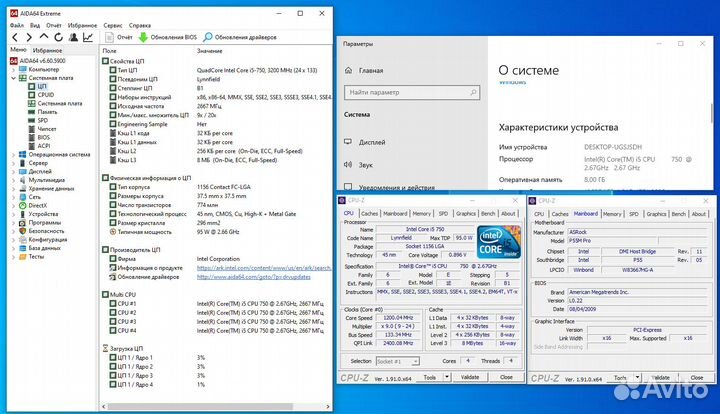The width and height of the screenshot is (720, 414).
Task: Click Главная home icon in Параметры
Action: pyautogui.click(x=349, y=70)
